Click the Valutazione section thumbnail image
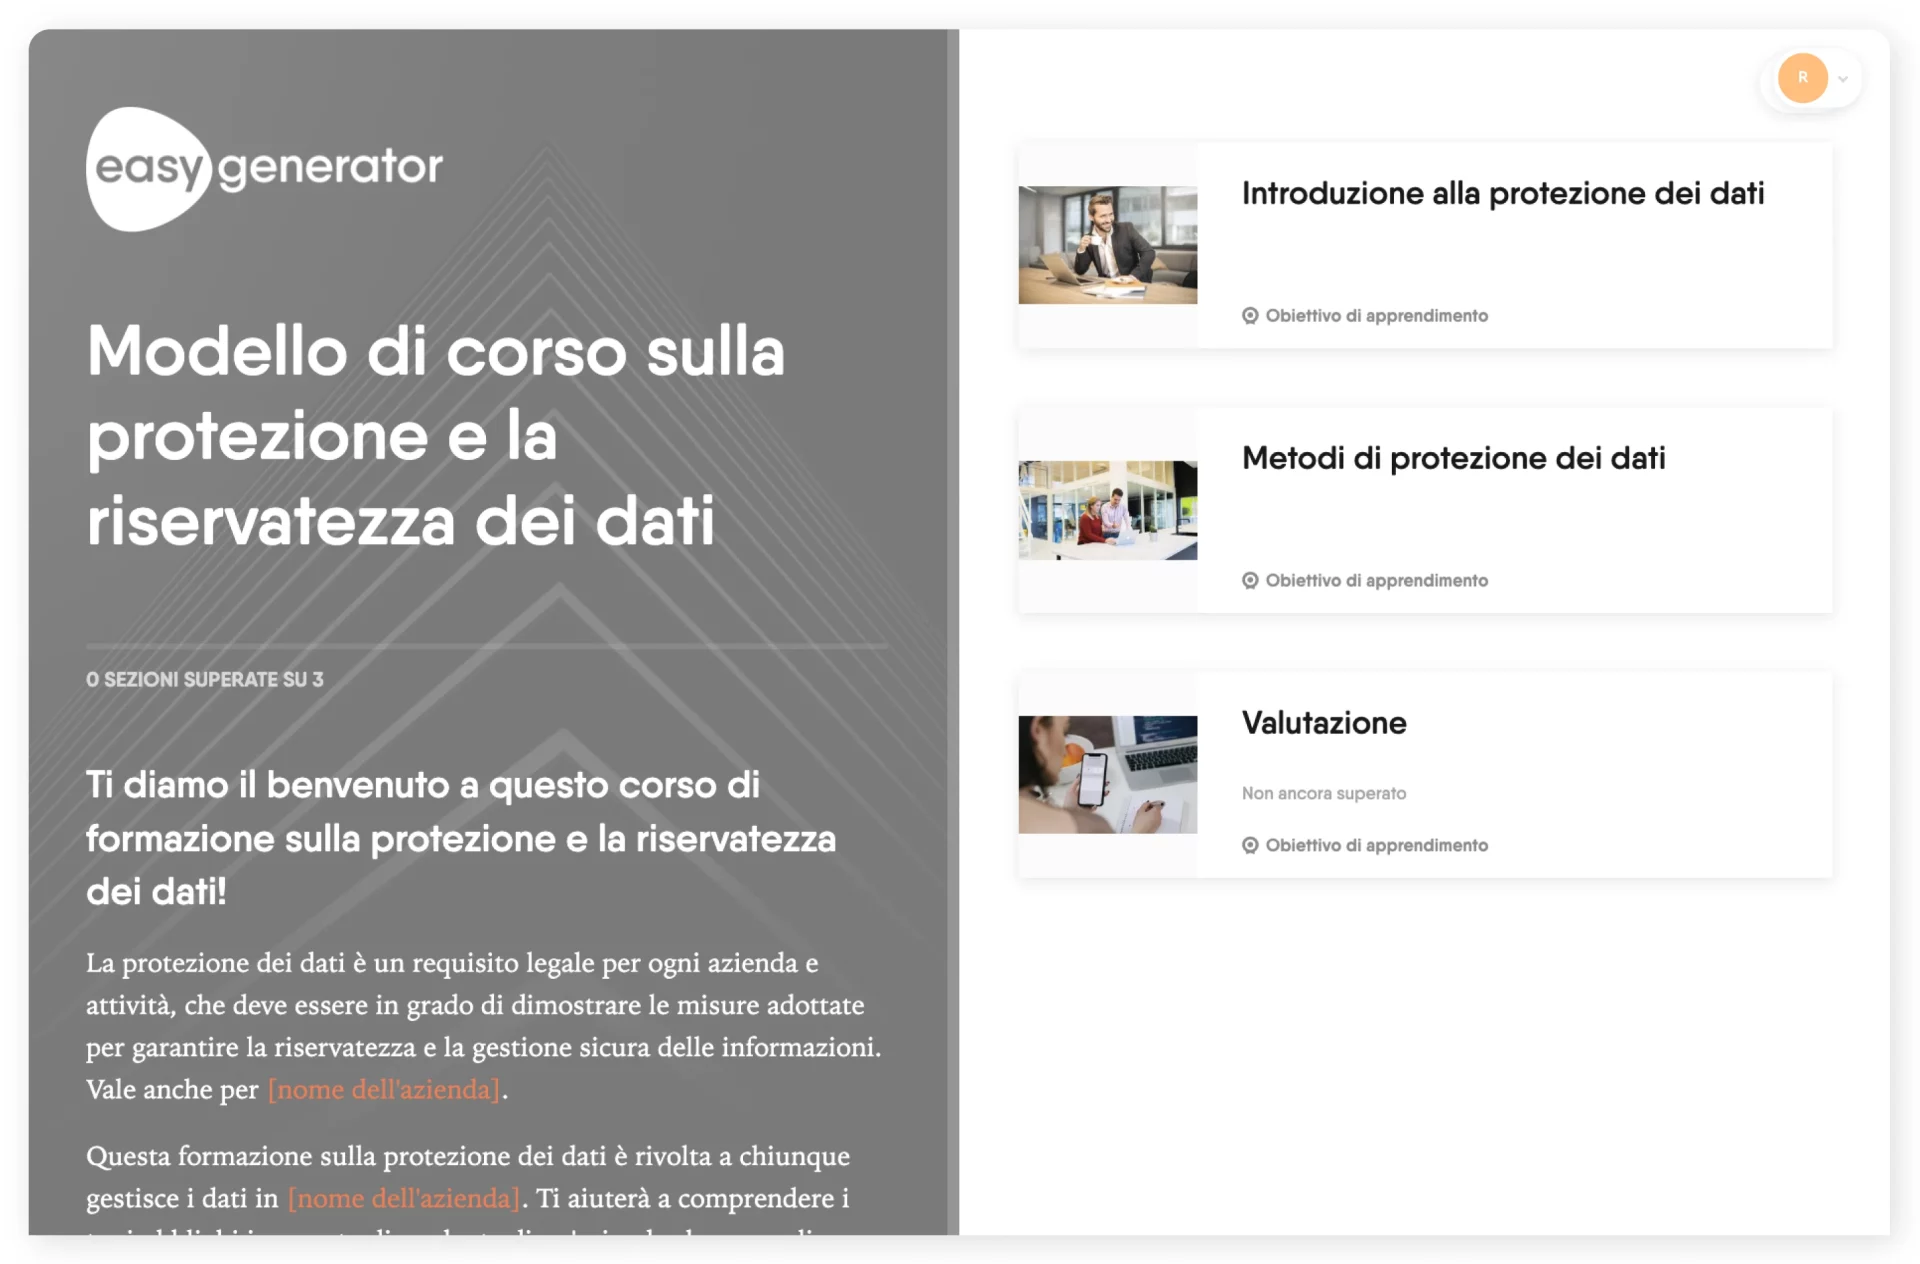1920x1264 pixels. (x=1110, y=774)
